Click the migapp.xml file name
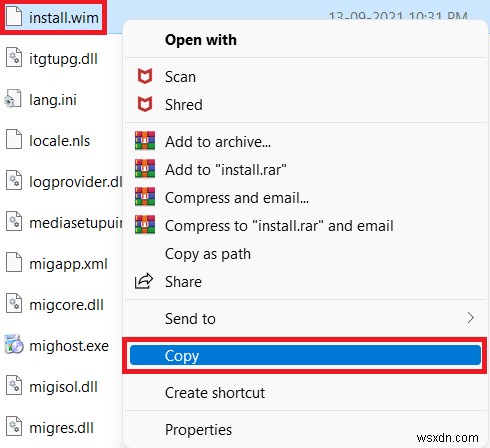 click(68, 264)
